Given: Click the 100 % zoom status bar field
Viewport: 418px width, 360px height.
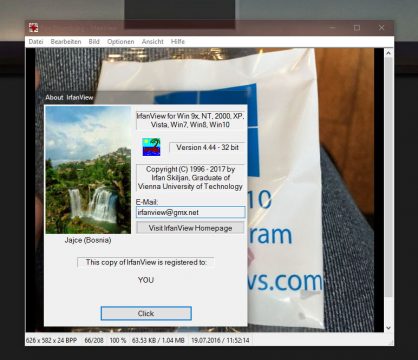Looking at the screenshot, I should [118, 340].
